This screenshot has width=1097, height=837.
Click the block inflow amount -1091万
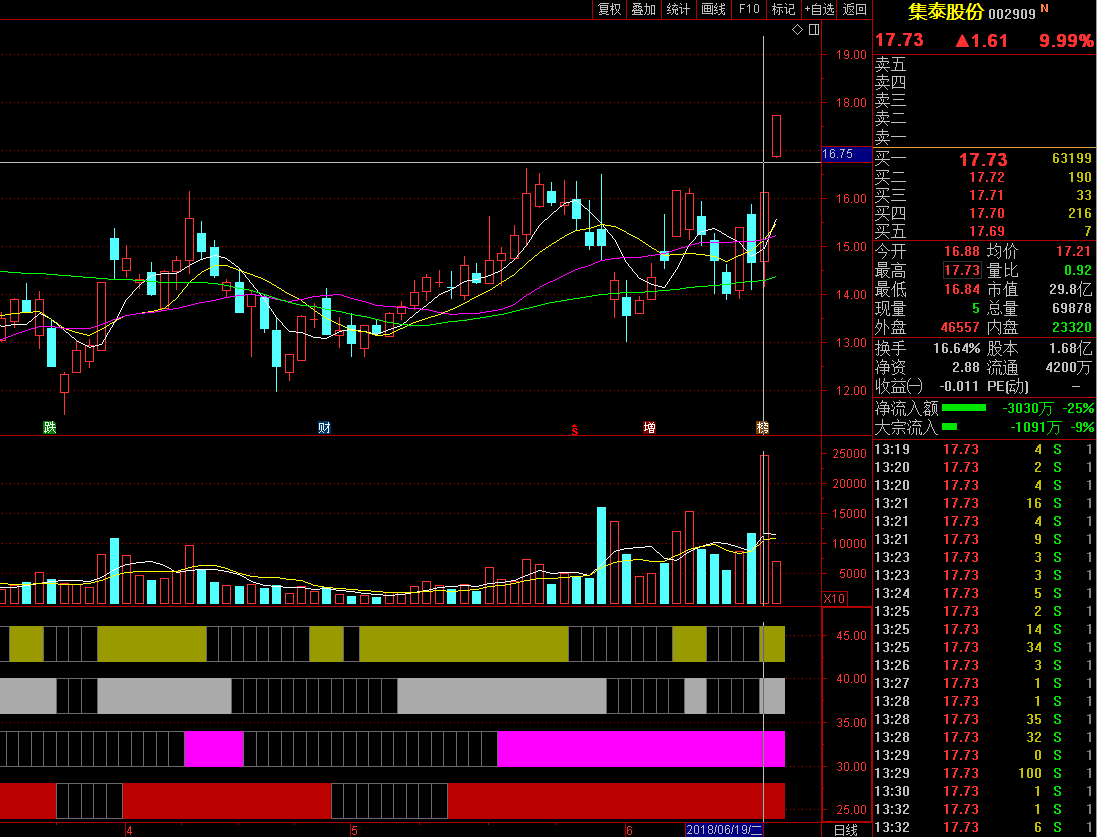tap(1035, 427)
